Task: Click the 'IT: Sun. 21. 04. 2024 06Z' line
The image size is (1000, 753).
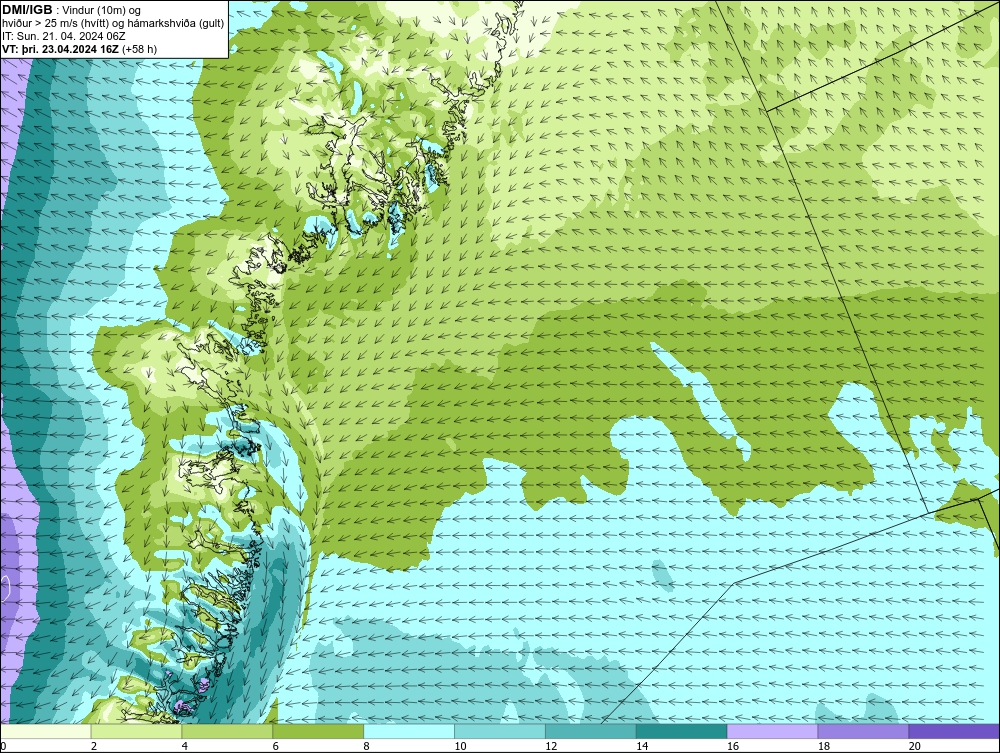Action: pos(64,36)
